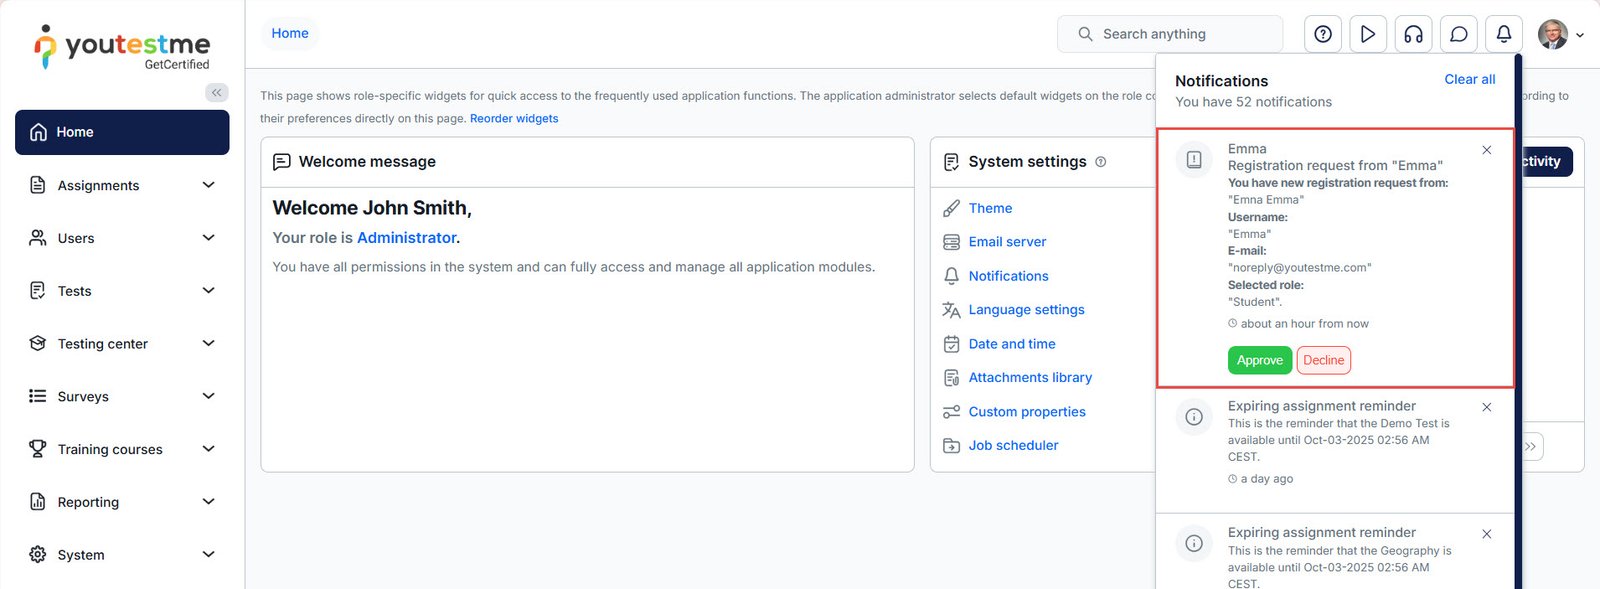Decline Emma's registration request

[x=1323, y=360]
